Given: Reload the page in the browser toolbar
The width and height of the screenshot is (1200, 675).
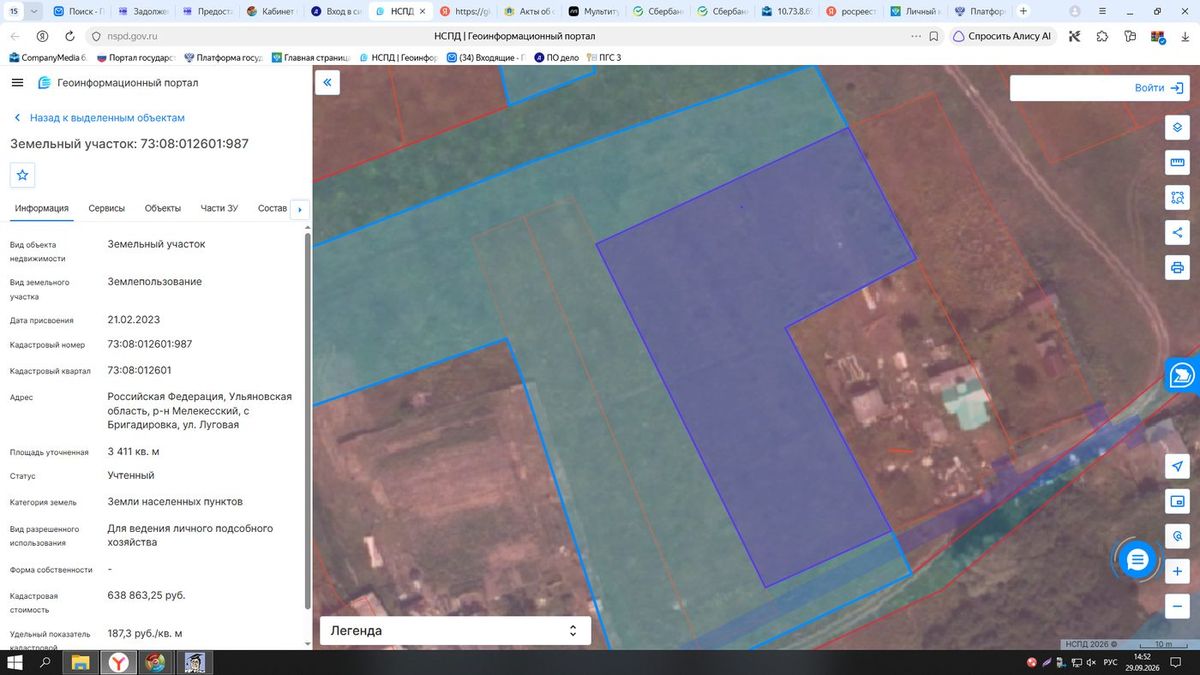Looking at the screenshot, I should (69, 35).
